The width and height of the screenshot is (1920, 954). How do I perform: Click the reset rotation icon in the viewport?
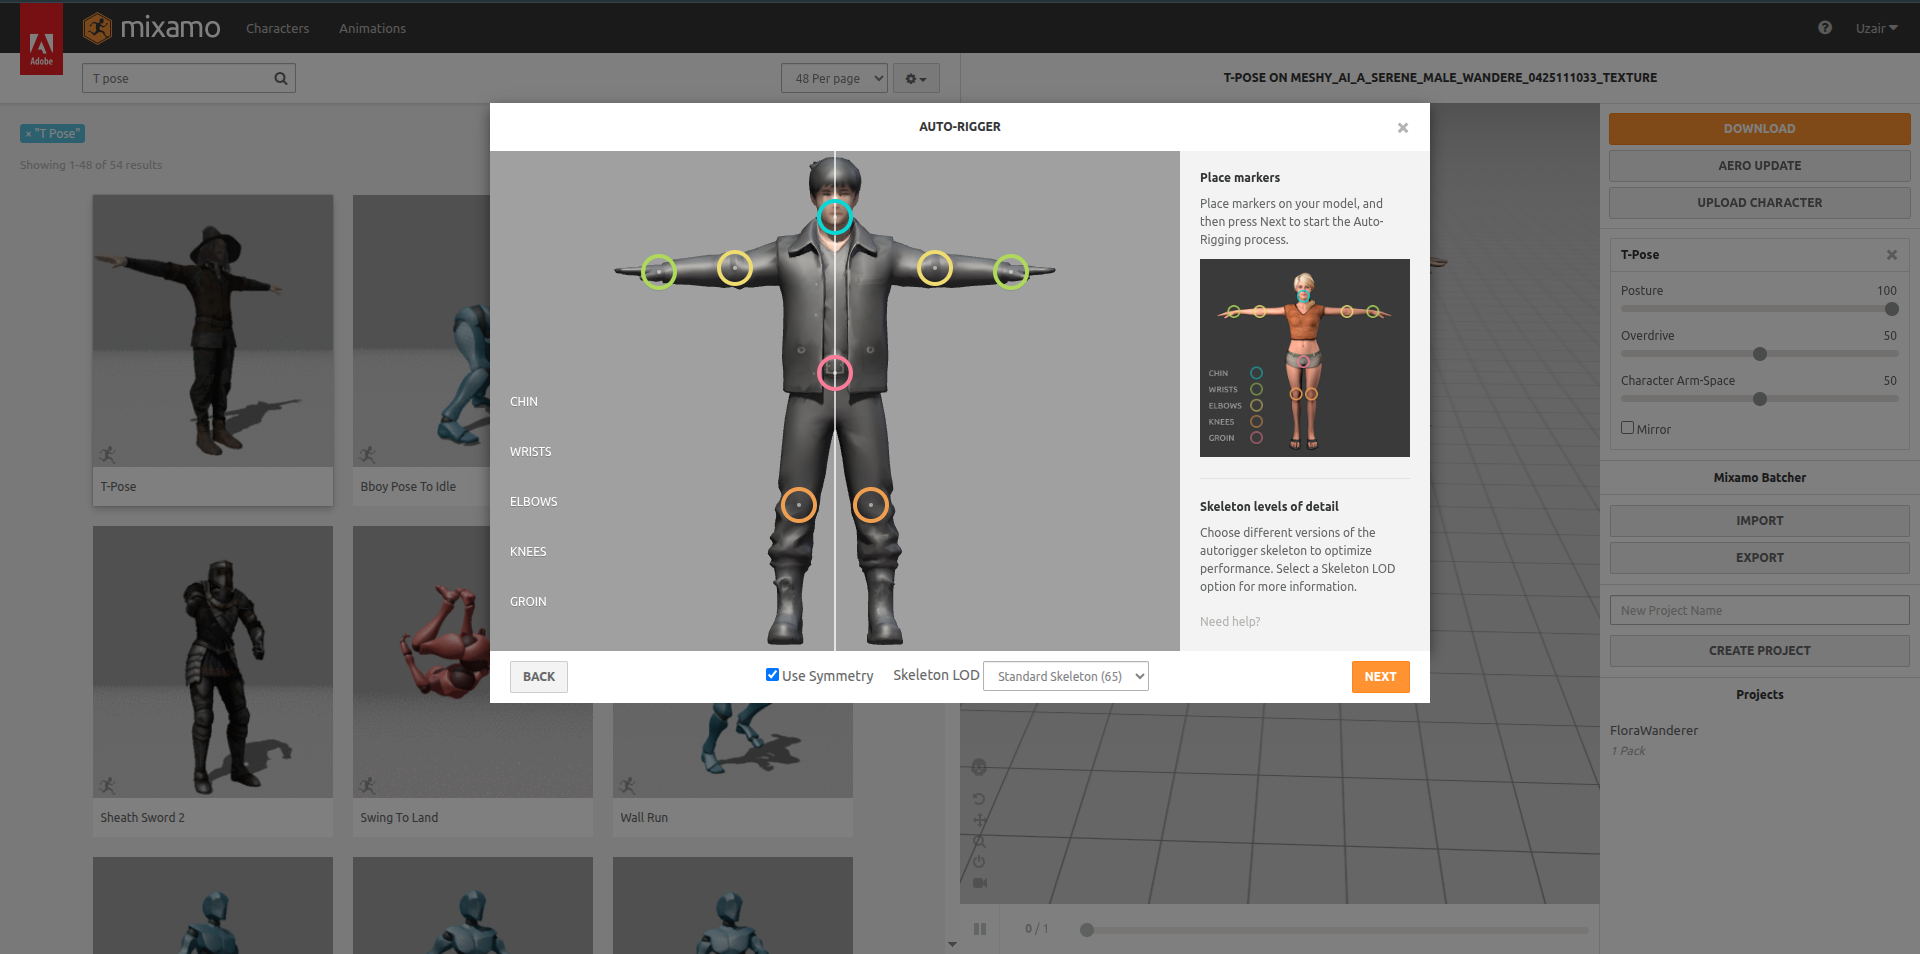point(979,799)
